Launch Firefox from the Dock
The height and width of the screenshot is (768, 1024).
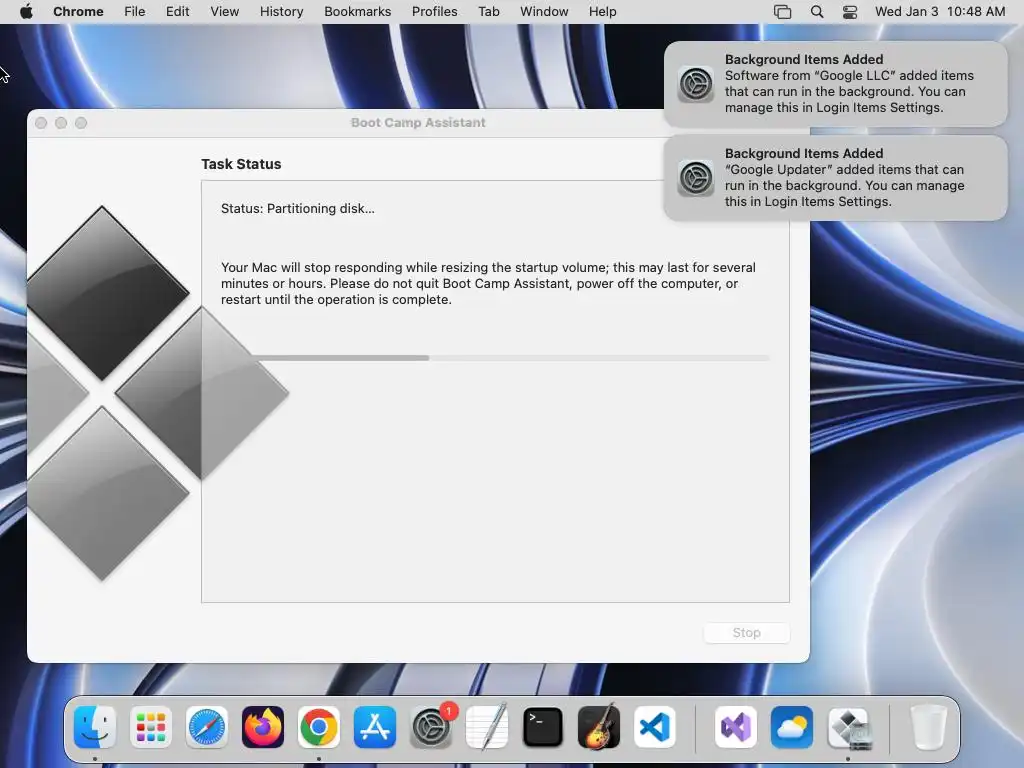(263, 727)
